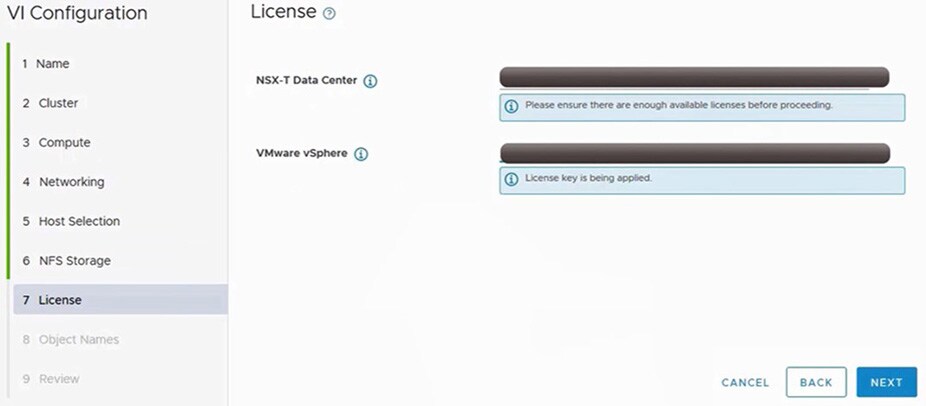Click the available licenses notice banner
Screen dimensions: 926x406
click(x=702, y=106)
